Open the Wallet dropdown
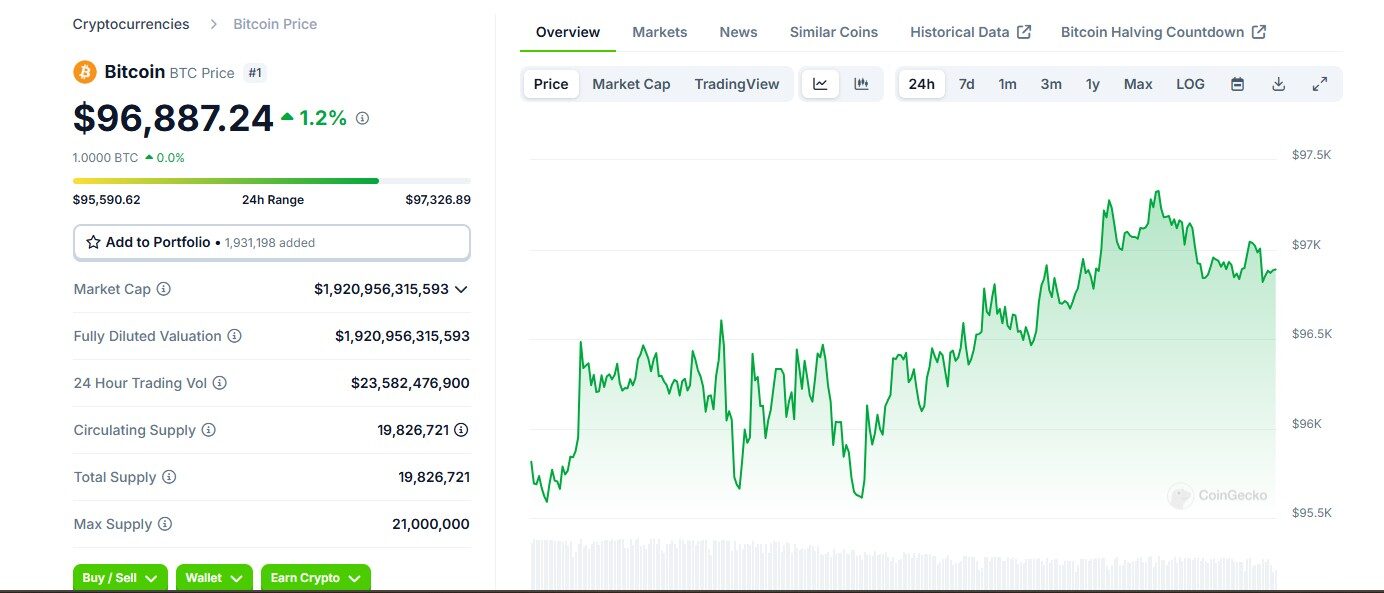This screenshot has width=1384, height=593. [214, 578]
